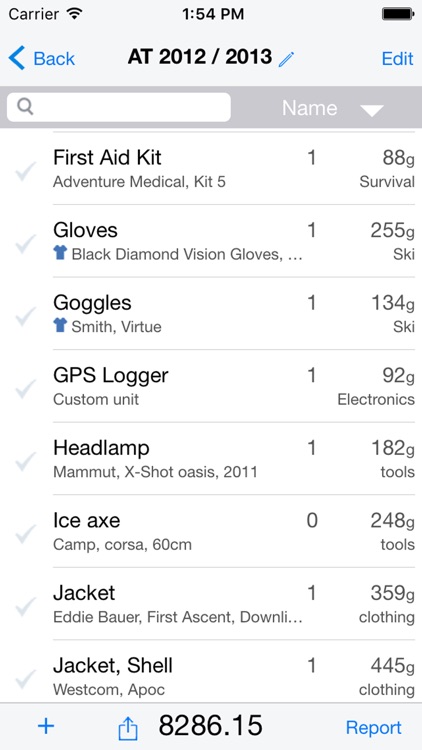Toggle the checkmark for Jacket row

coord(25,607)
